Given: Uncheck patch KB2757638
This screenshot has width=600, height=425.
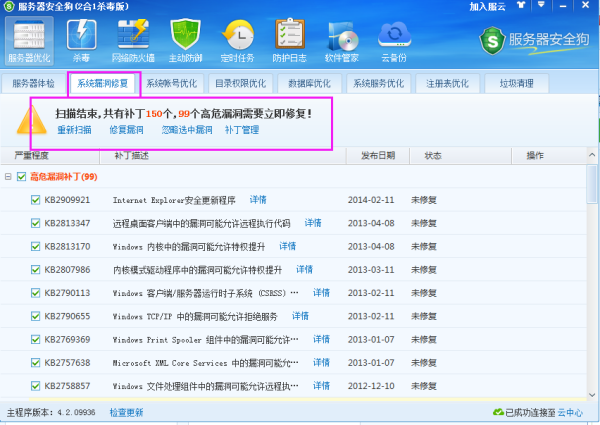Looking at the screenshot, I should click(x=35, y=363).
